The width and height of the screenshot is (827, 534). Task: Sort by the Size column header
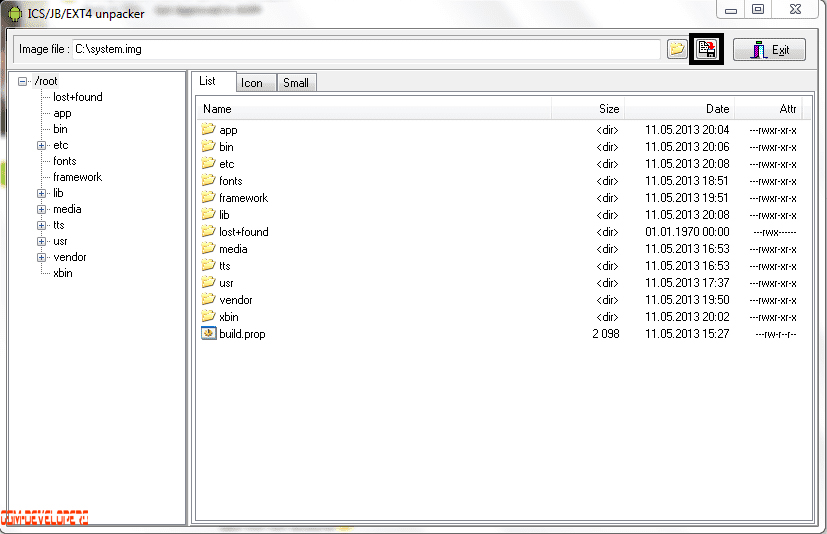[588, 109]
